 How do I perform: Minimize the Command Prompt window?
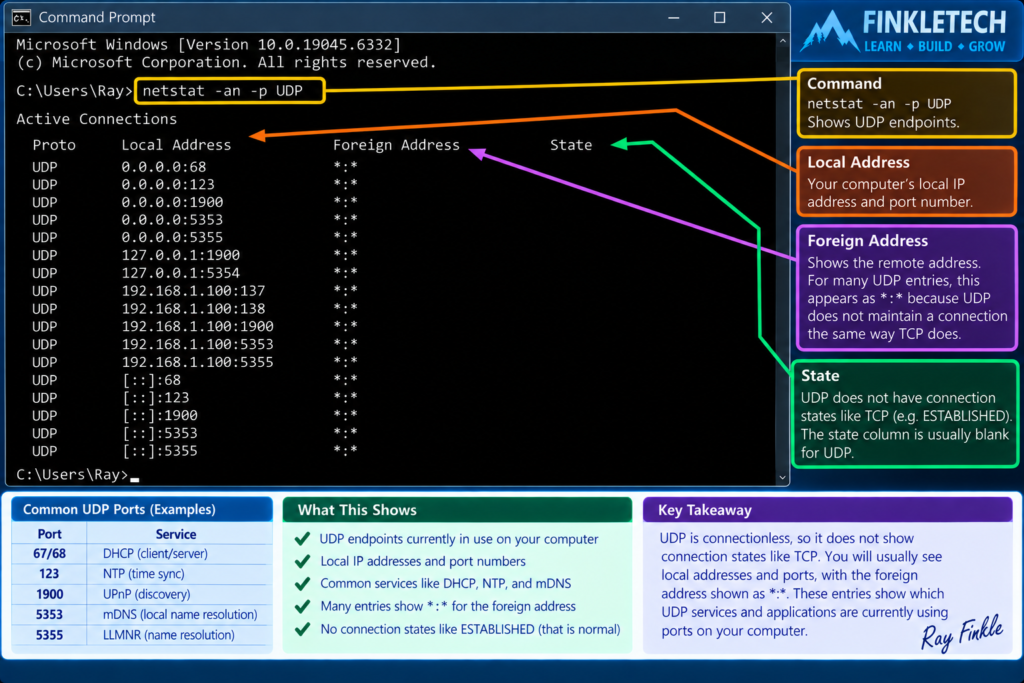[x=673, y=18]
